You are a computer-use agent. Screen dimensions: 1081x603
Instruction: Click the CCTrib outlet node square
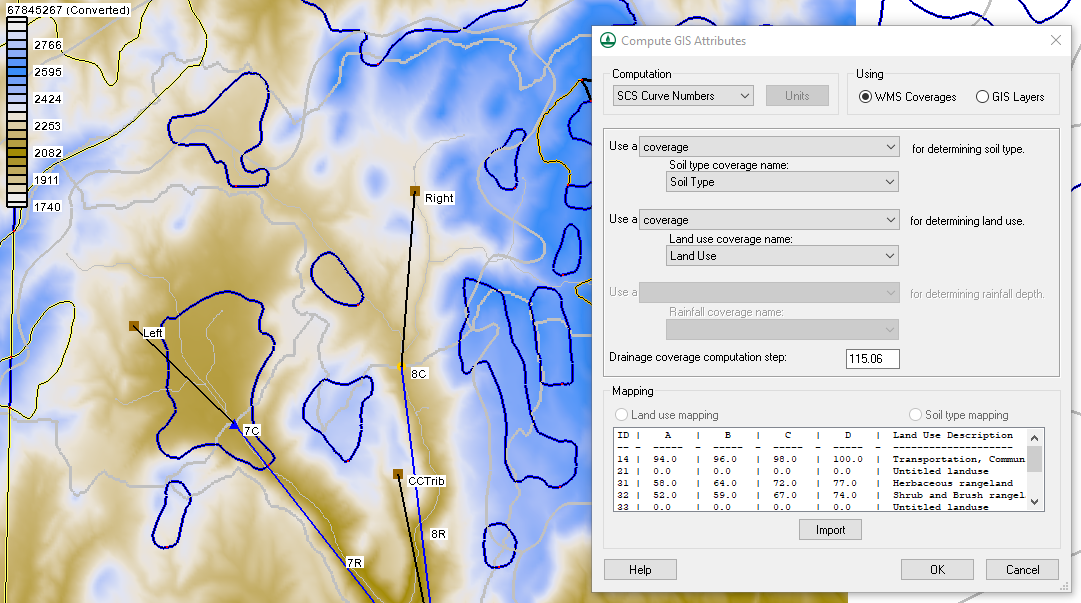point(398,474)
